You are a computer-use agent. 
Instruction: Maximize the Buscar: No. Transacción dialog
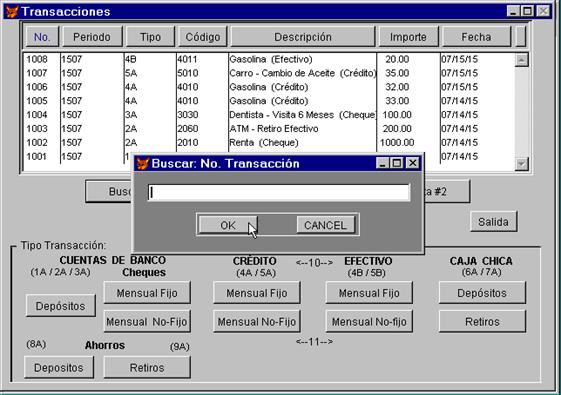[397, 163]
